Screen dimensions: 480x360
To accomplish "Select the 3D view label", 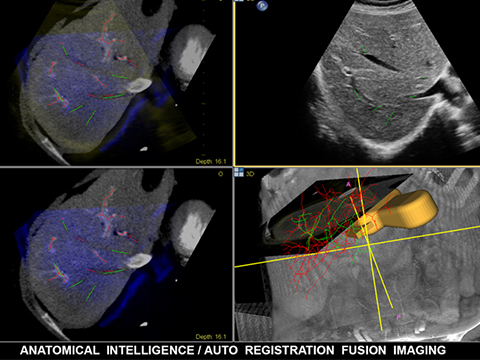I will click(250, 174).
